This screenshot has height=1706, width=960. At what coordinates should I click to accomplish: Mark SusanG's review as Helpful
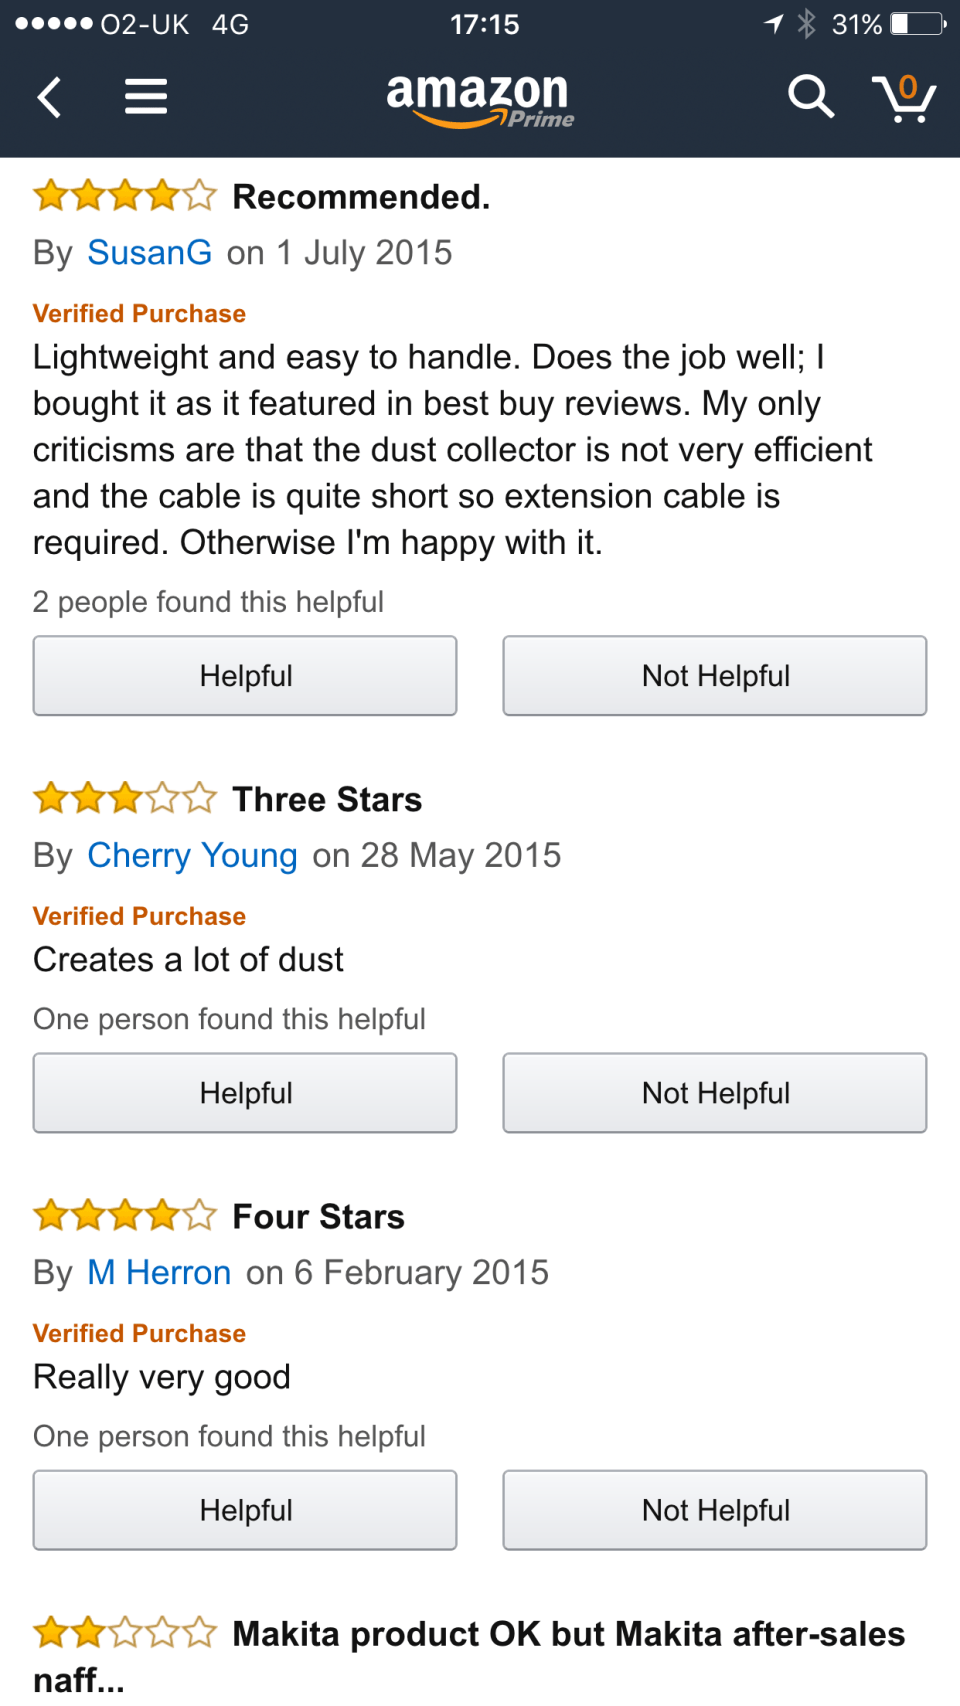pos(245,676)
